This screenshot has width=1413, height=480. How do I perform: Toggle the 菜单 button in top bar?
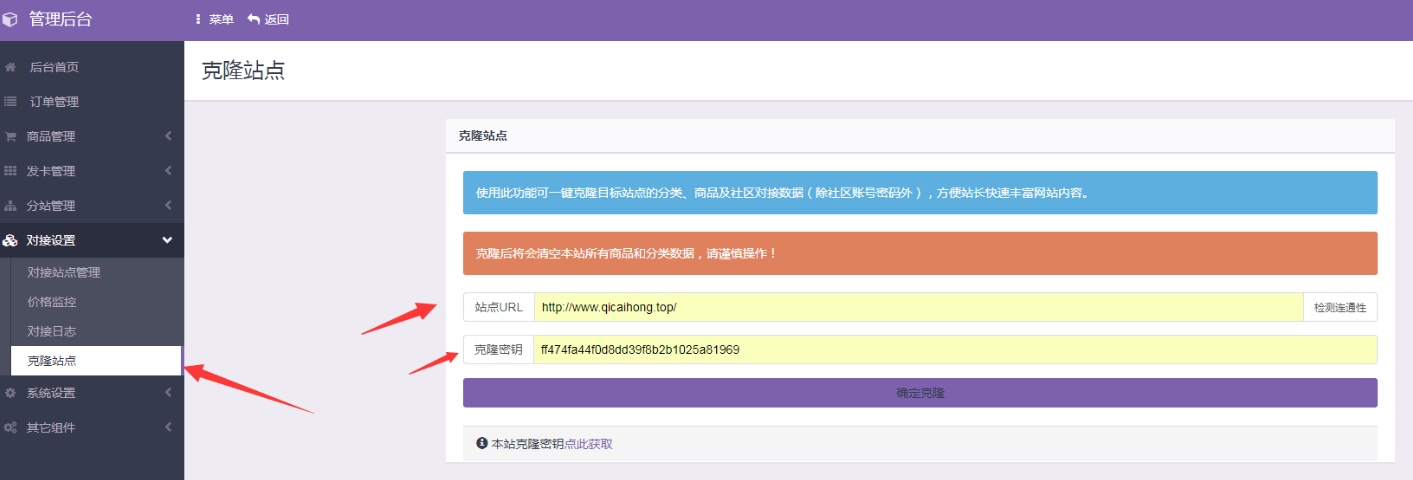pyautogui.click(x=215, y=19)
